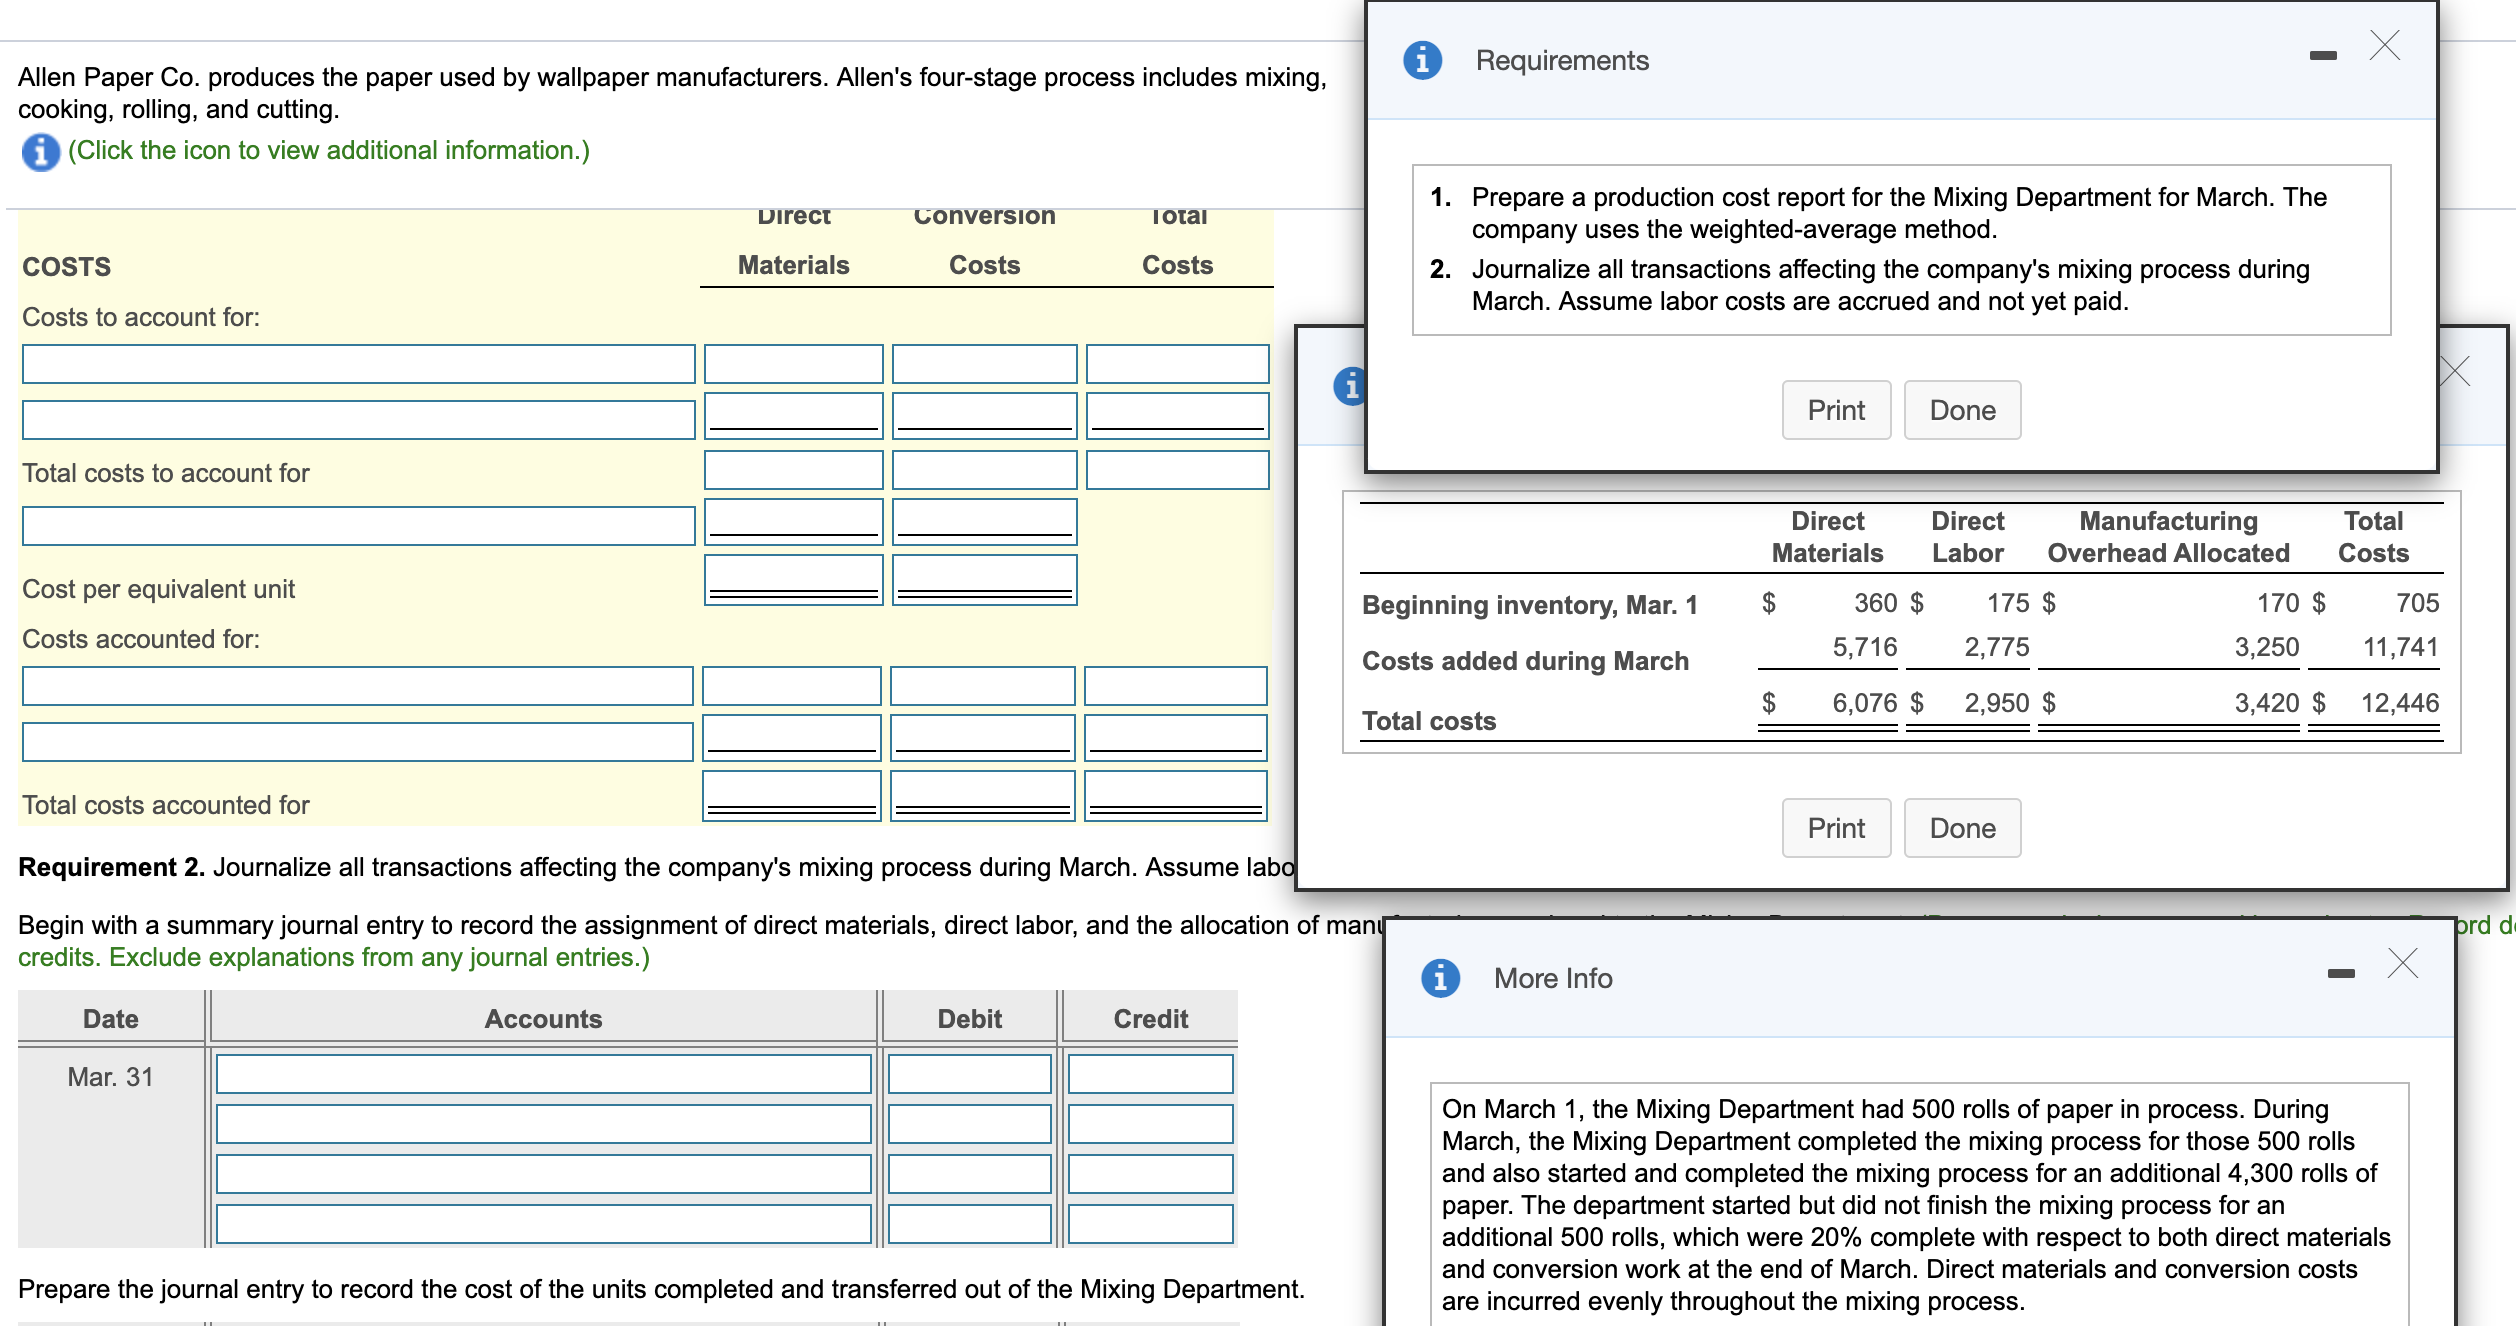Viewport: 2516px width, 1326px height.
Task: Click the info icon in the Requirements dialog header
Action: (1424, 60)
